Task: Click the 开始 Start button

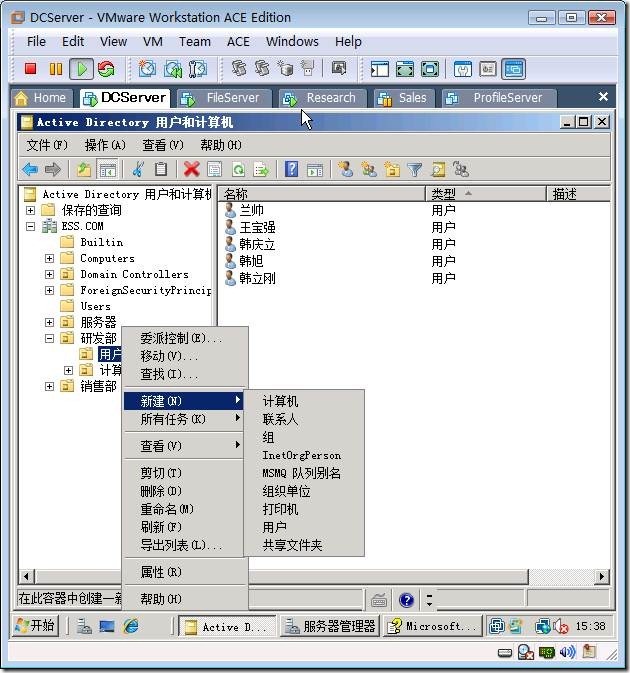Action: click(x=35, y=626)
